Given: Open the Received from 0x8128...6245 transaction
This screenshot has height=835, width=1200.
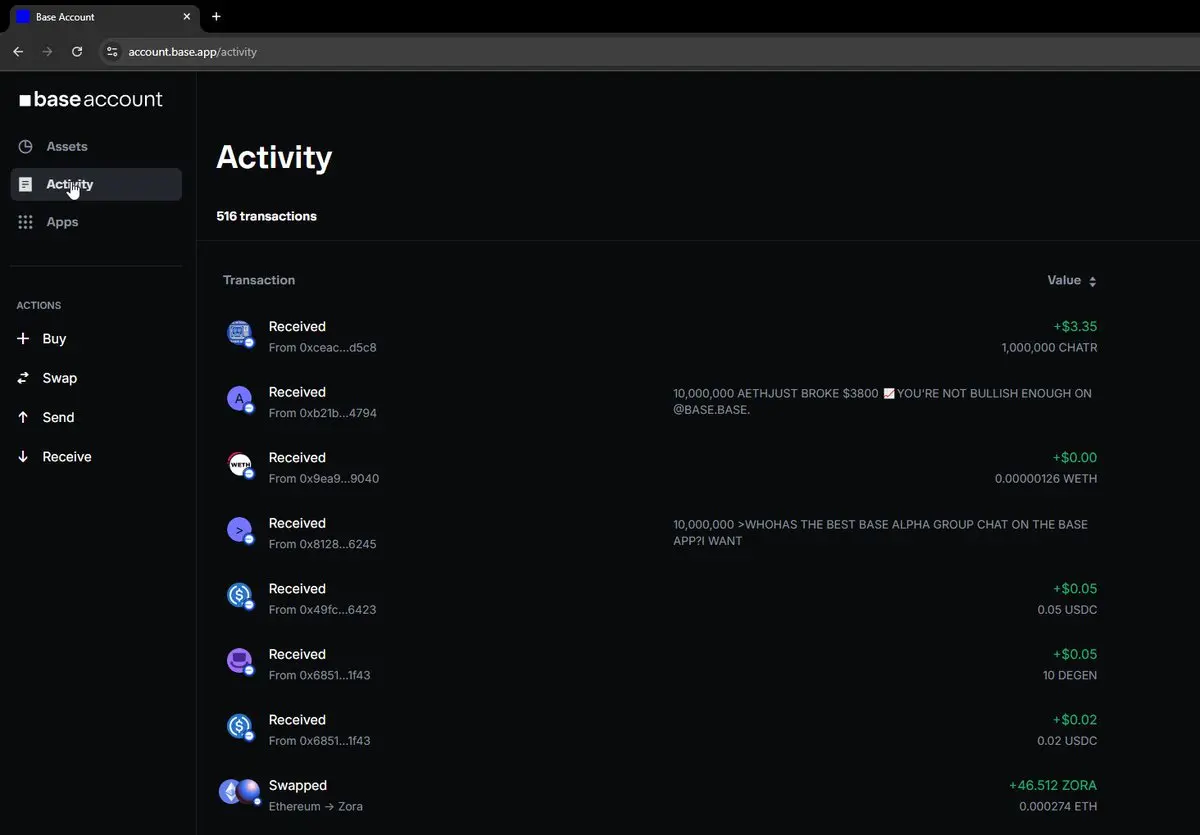Looking at the screenshot, I should [660, 533].
